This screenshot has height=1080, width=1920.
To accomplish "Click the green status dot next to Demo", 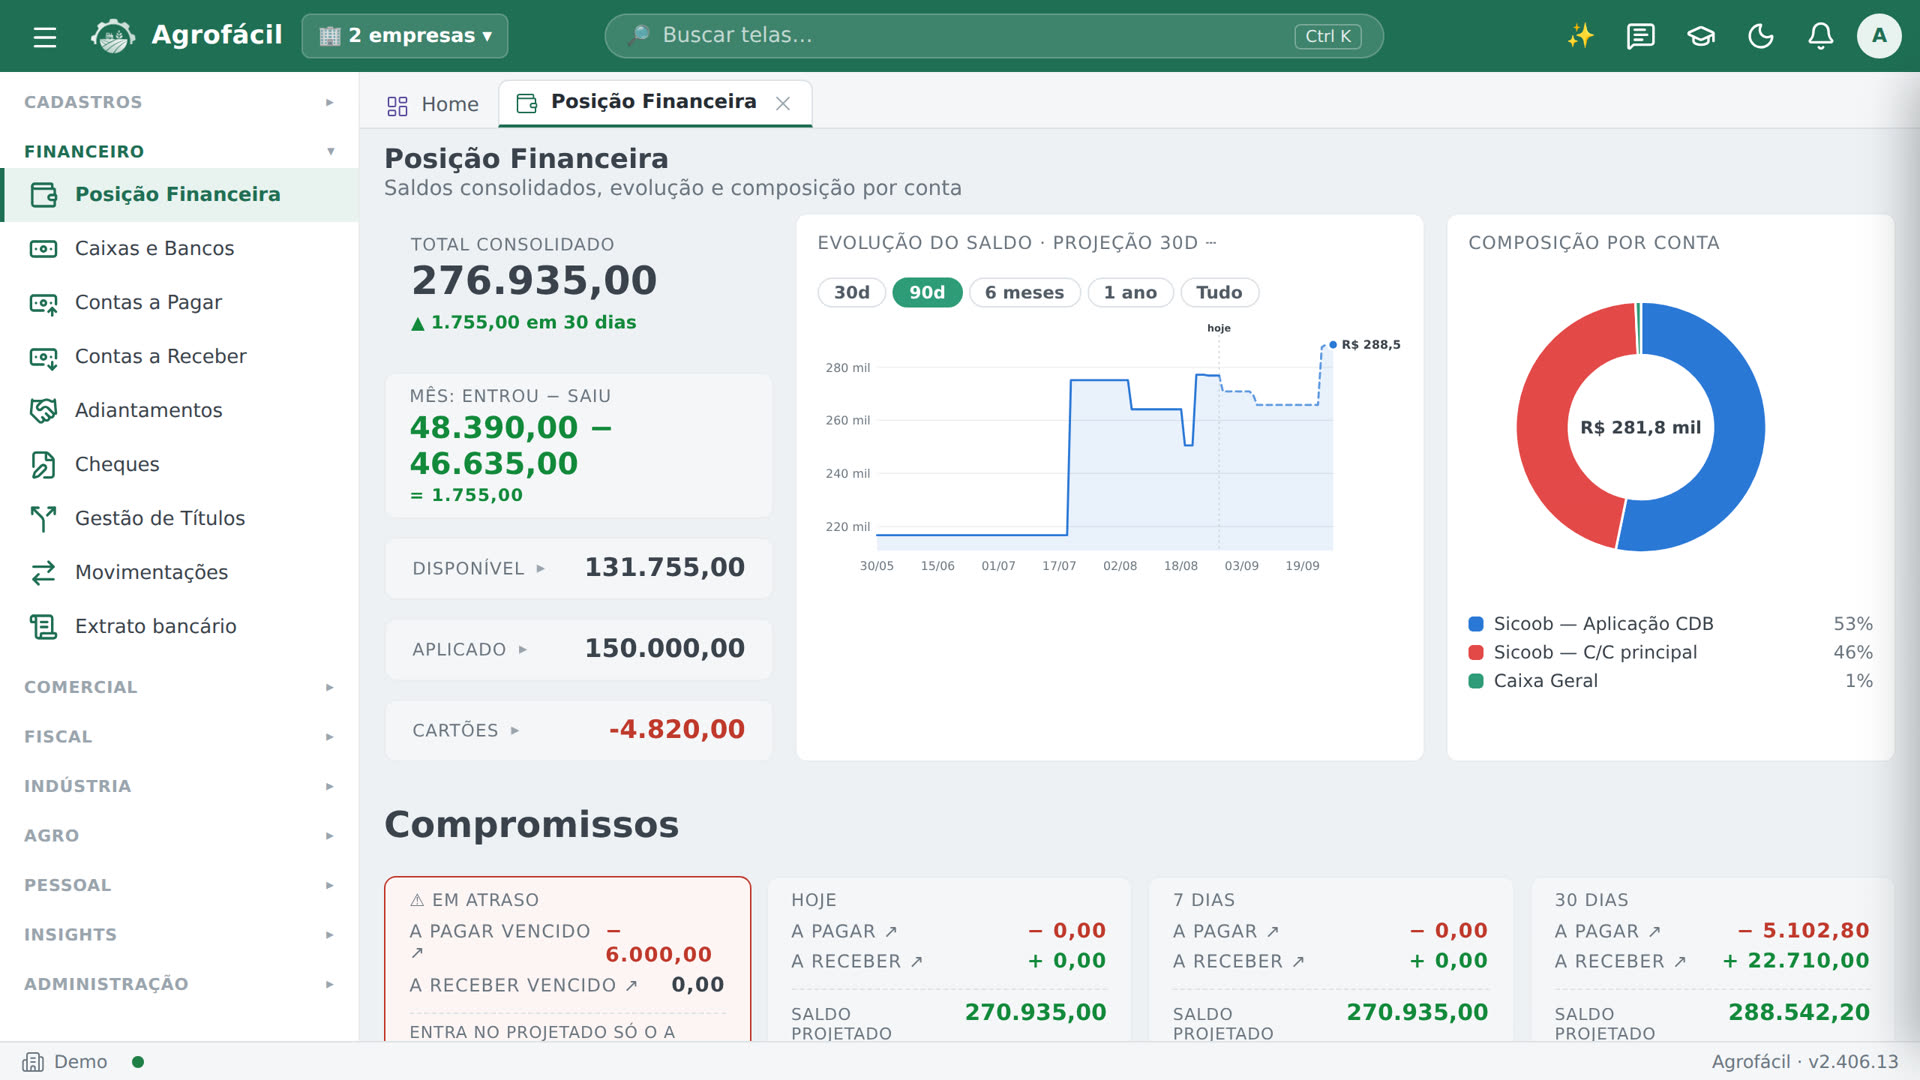I will tap(138, 1062).
